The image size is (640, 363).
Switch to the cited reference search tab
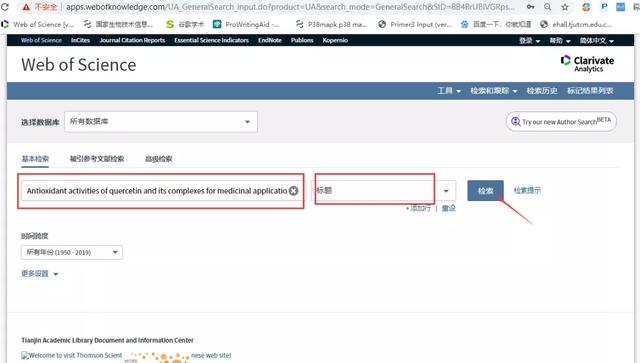[97, 159]
